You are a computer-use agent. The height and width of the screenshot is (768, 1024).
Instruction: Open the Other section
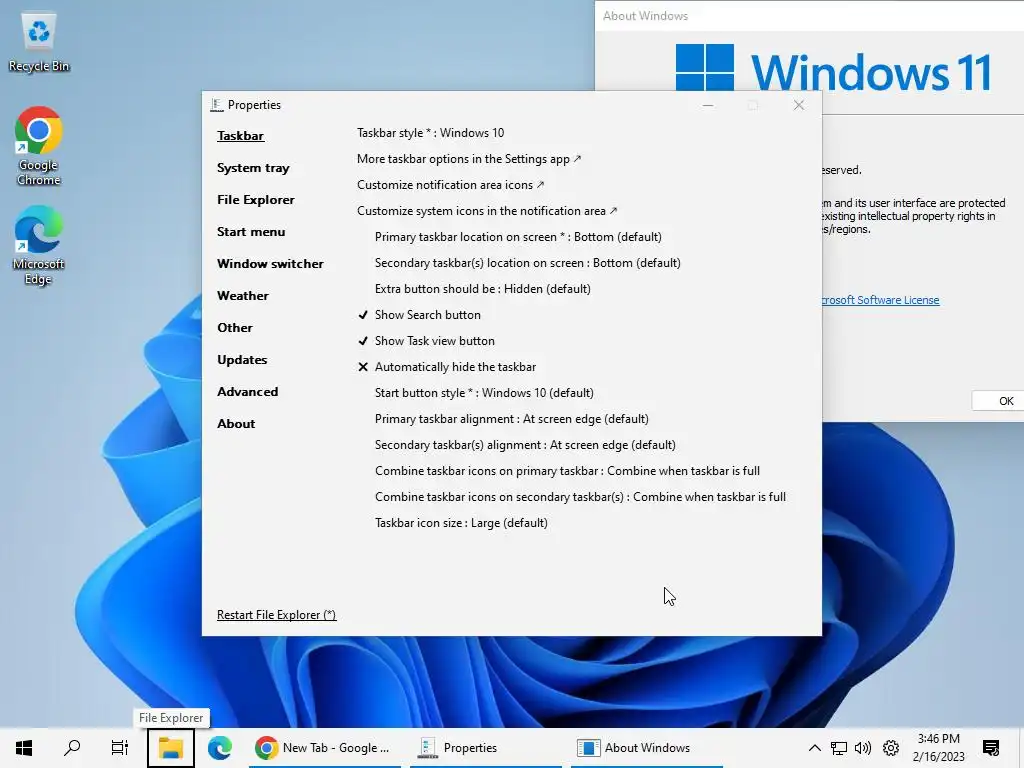coord(234,328)
